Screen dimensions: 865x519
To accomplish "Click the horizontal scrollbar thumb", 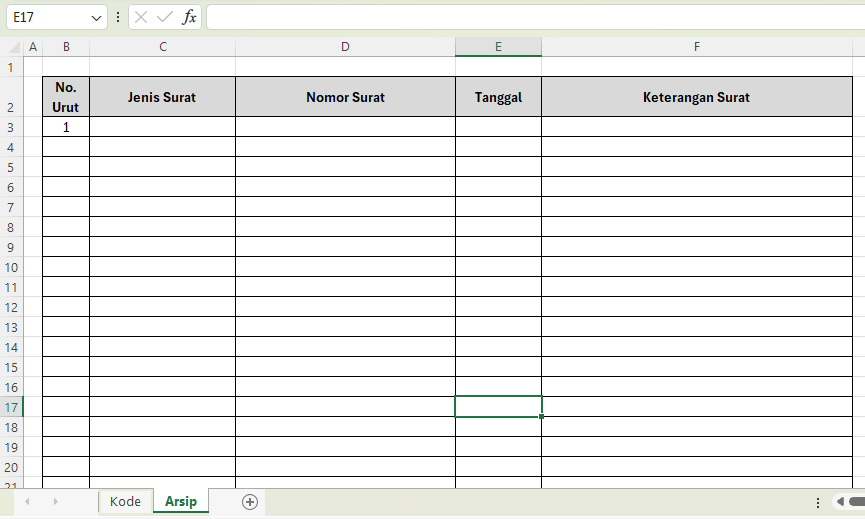I will pyautogui.click(x=857, y=502).
